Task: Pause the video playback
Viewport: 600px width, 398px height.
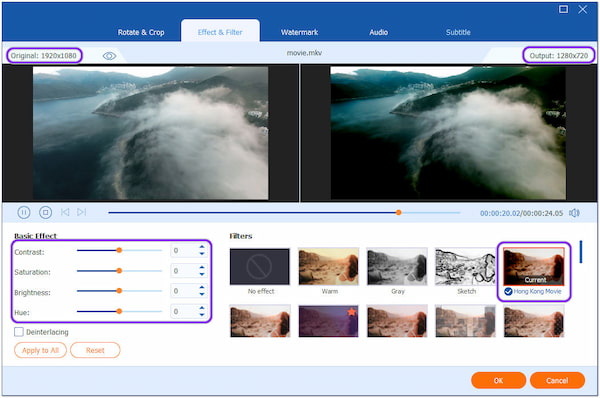Action: (x=24, y=212)
